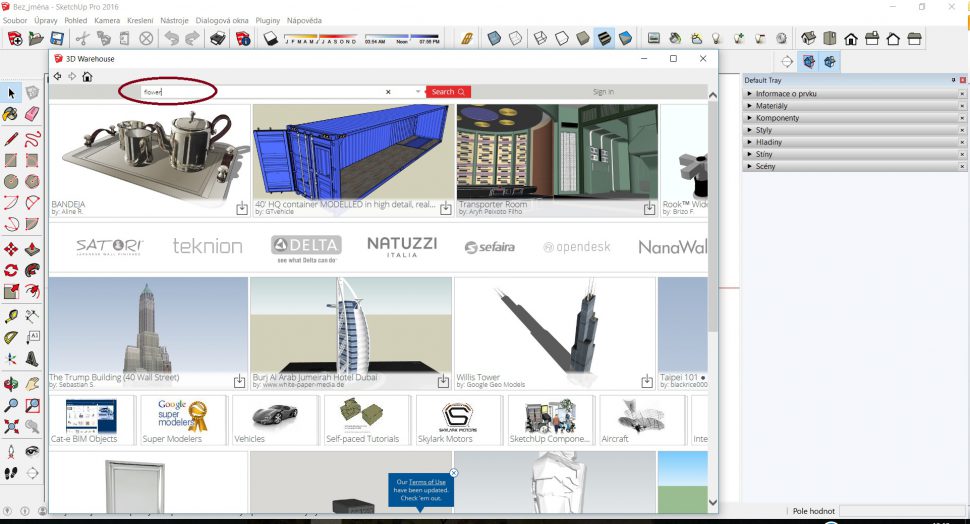Select the Tape Measure tool
The height and width of the screenshot is (524, 970).
tap(11, 316)
